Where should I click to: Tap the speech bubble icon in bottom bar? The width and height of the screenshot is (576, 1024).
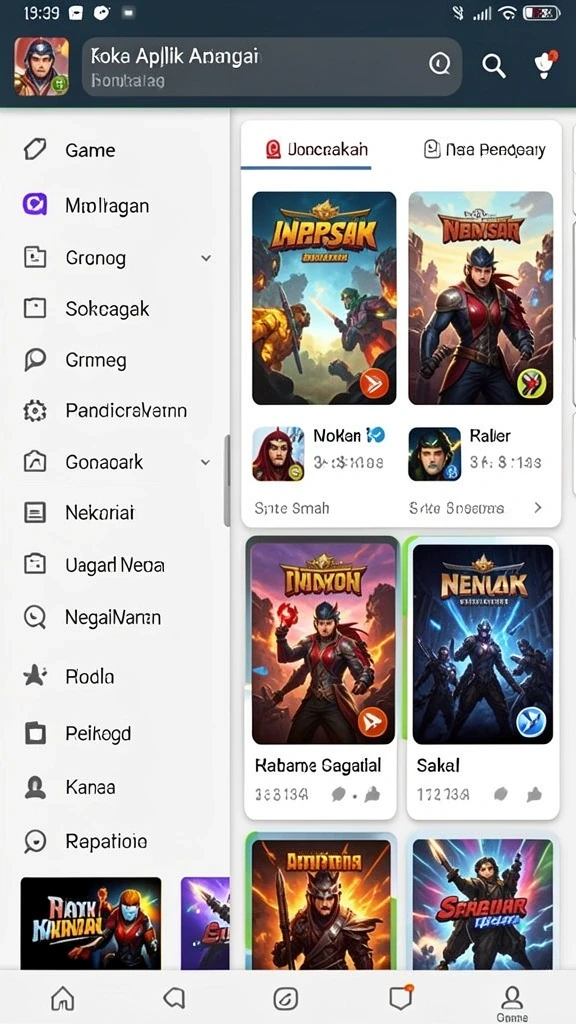174,998
